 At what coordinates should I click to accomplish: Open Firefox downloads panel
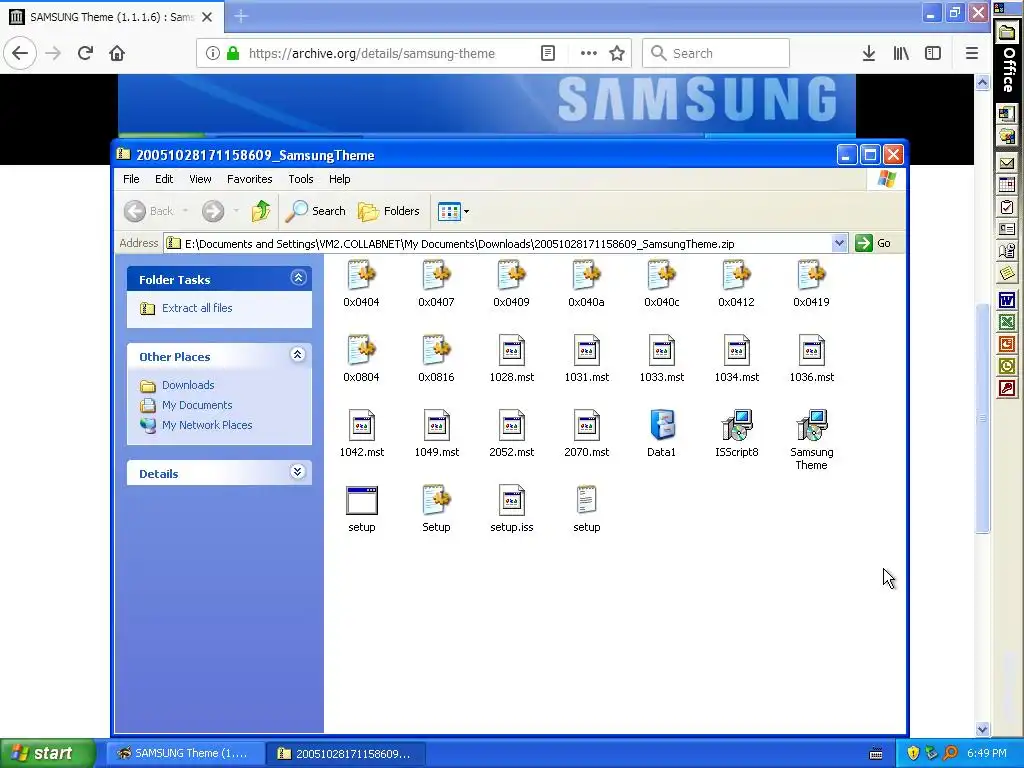[869, 53]
